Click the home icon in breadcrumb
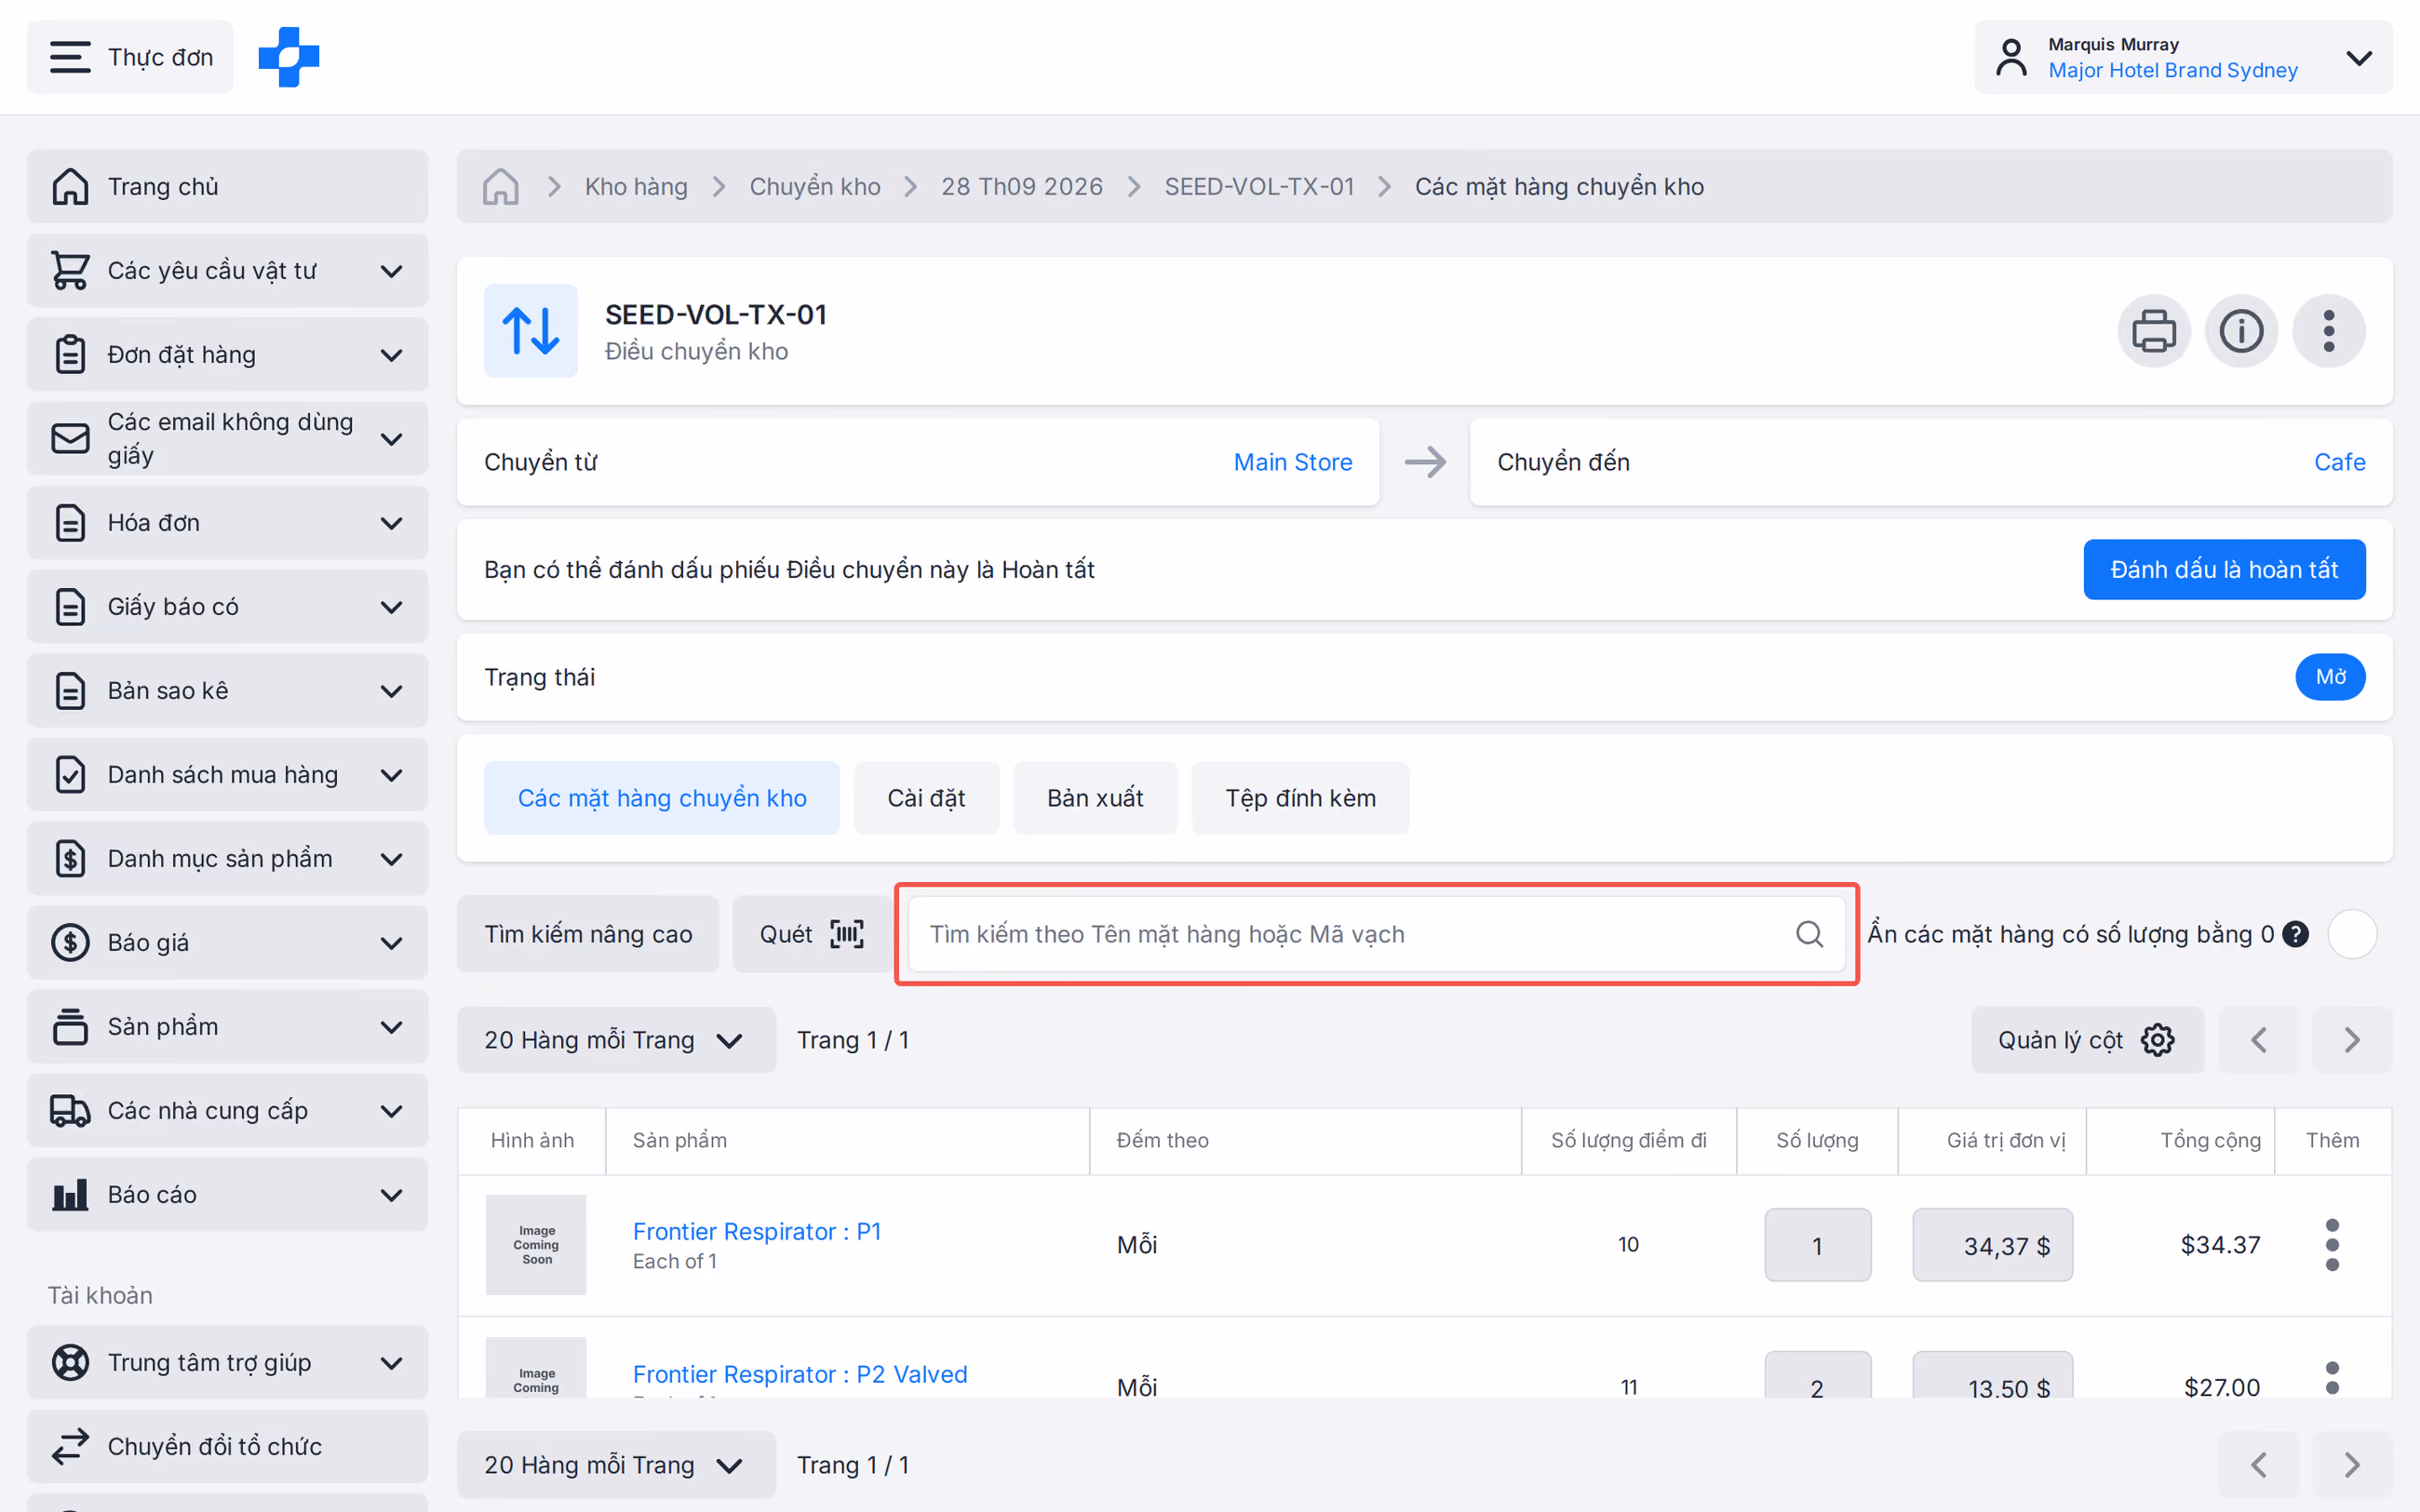Screen dimensions: 2420x1512 coord(500,187)
